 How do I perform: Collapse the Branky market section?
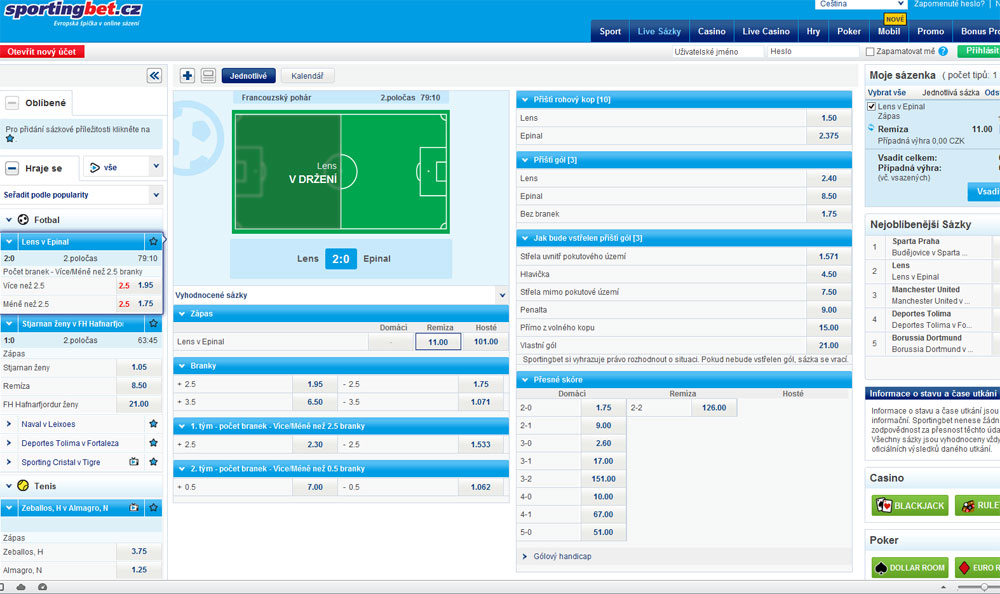coord(182,366)
